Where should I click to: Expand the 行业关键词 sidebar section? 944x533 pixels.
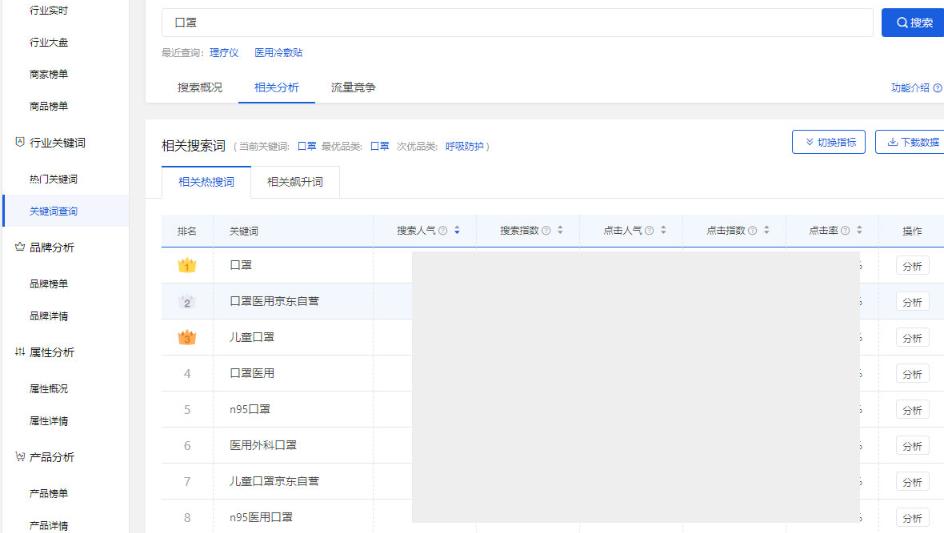pyautogui.click(x=58, y=143)
